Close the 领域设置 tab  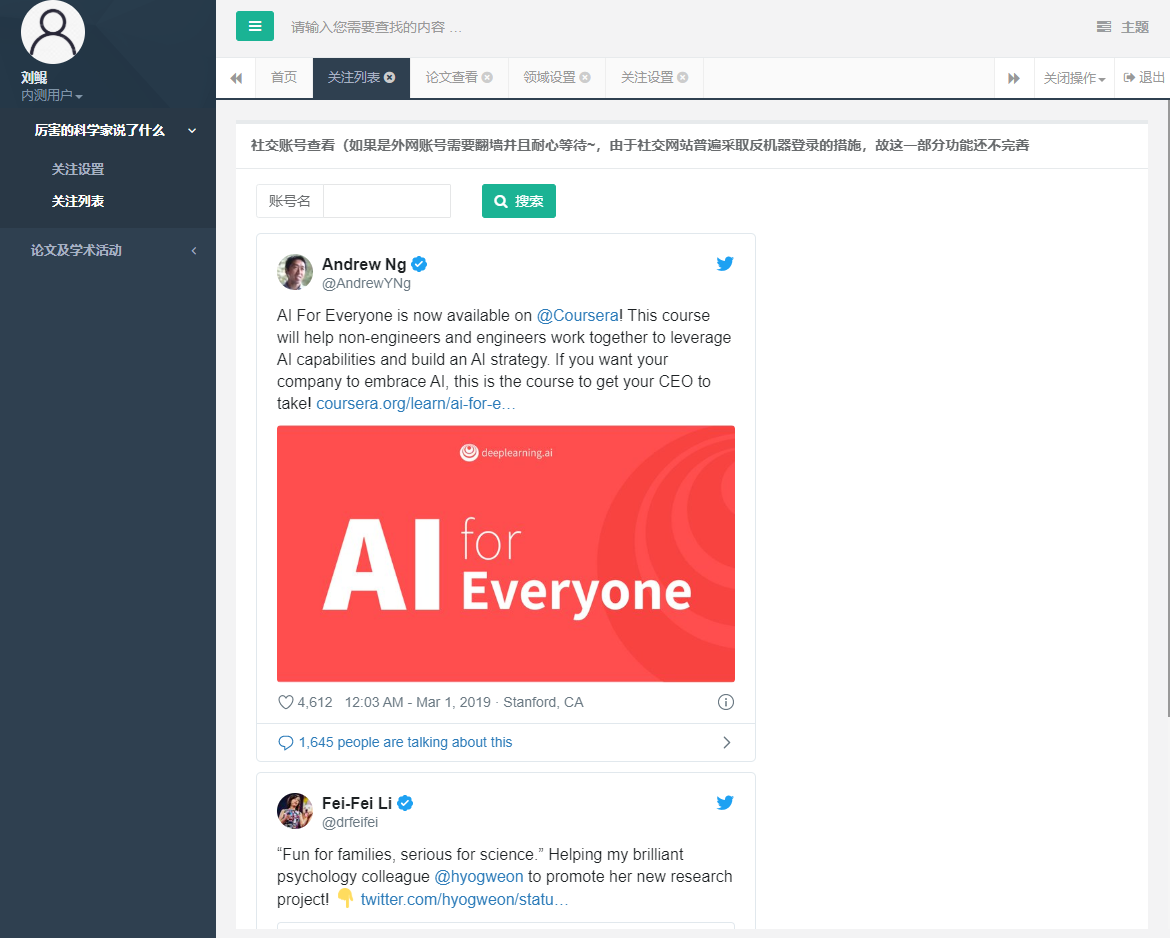585,78
